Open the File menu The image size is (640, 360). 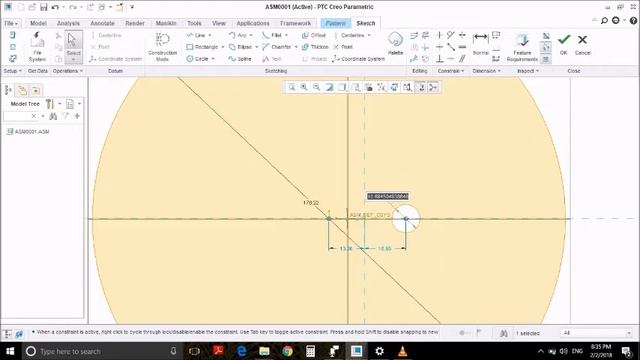[11, 23]
